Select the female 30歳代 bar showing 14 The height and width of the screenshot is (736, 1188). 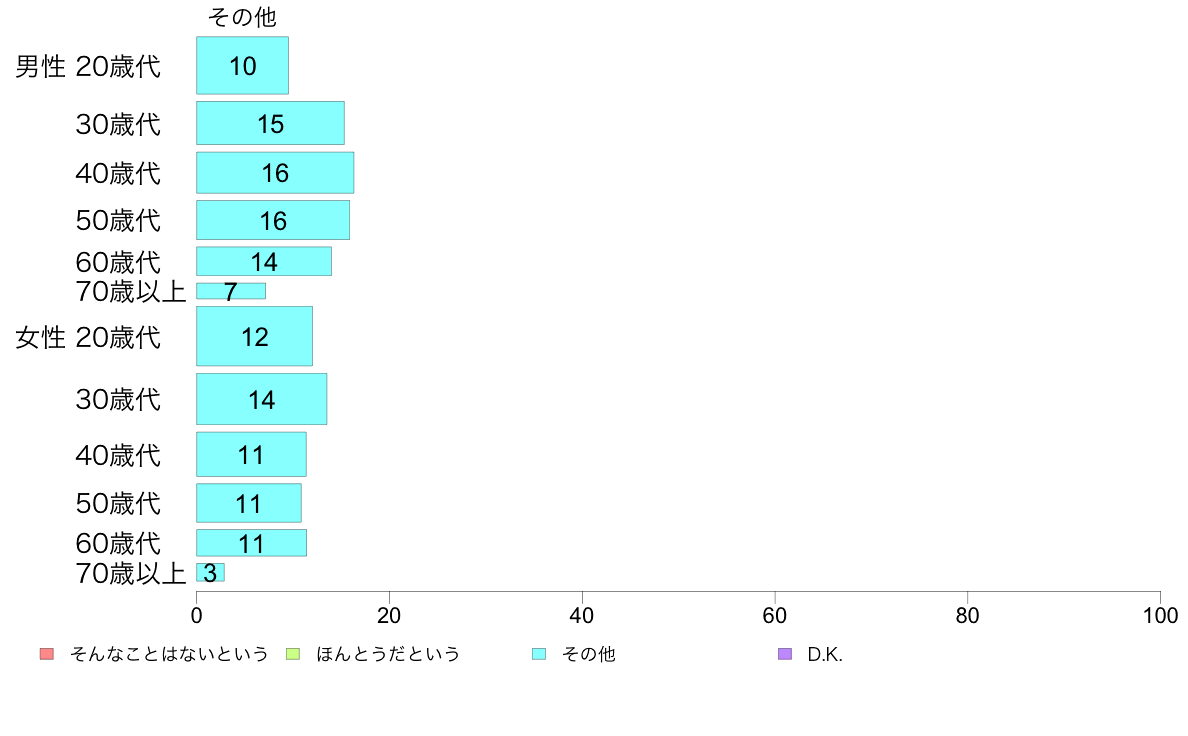[x=261, y=399]
